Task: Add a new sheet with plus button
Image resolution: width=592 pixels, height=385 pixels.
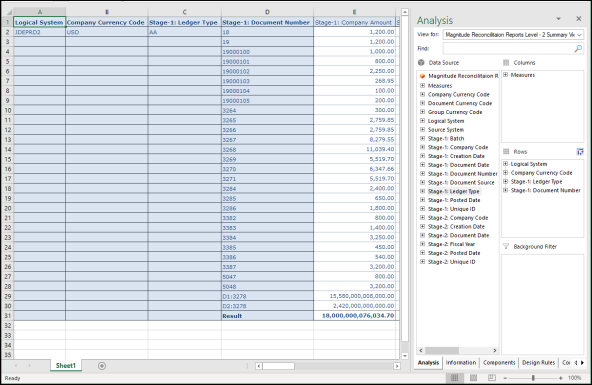Action: coord(102,365)
